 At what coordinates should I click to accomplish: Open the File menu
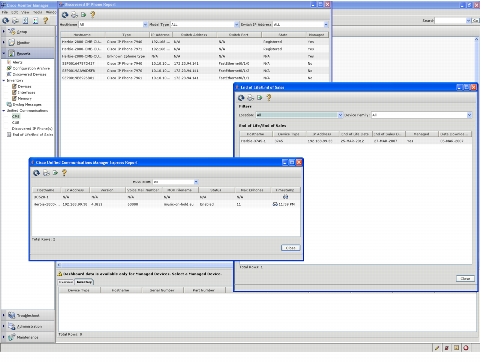point(5,12)
